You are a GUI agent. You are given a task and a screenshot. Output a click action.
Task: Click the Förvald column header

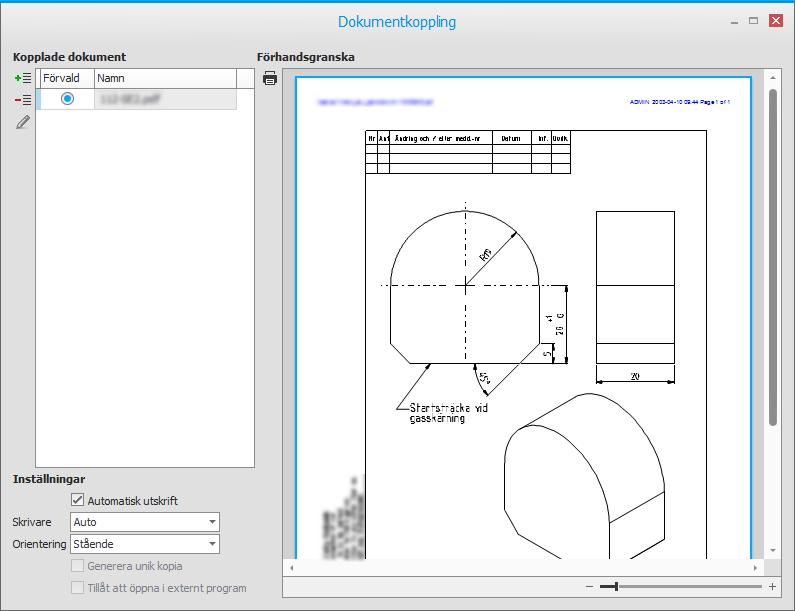point(67,79)
